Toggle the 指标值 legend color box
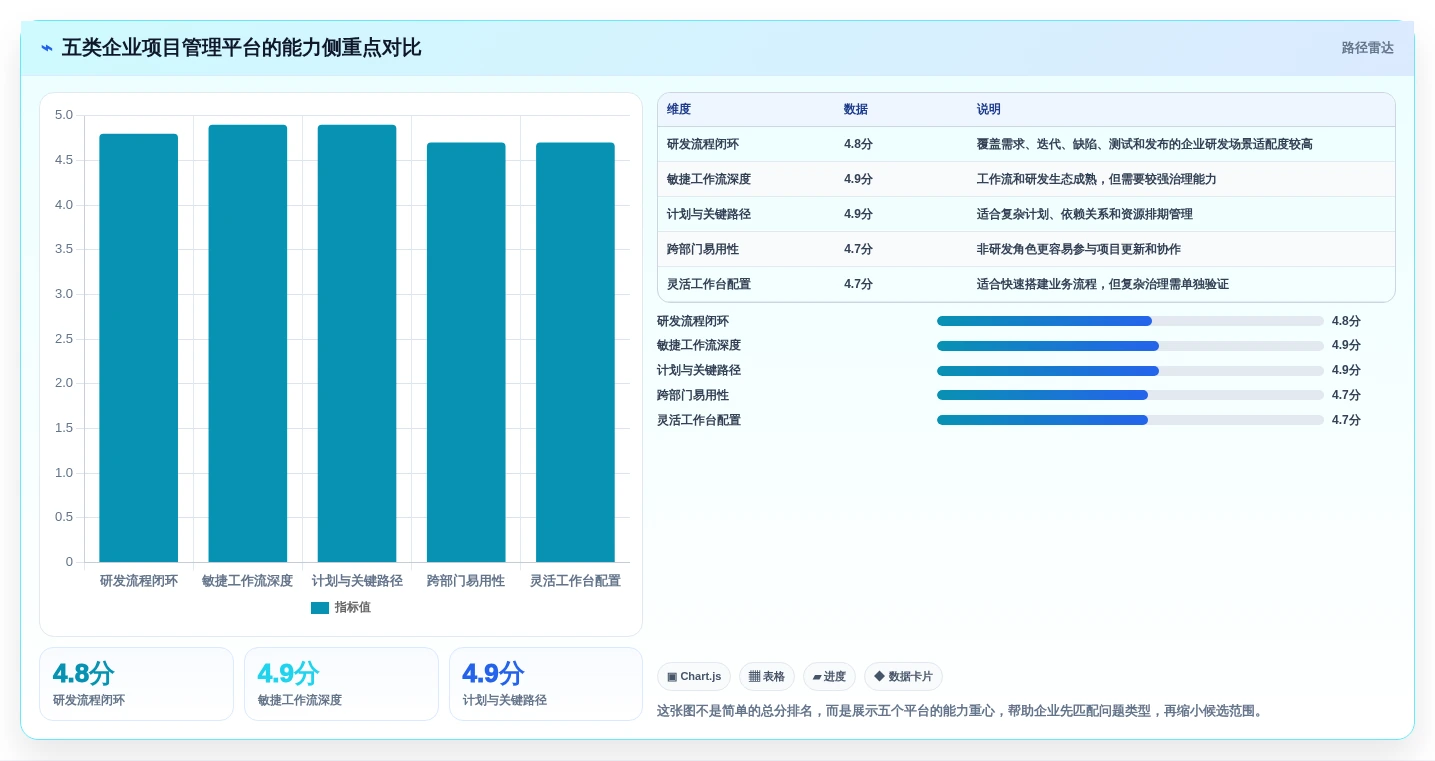Viewport: 1435px width, 761px height. 320,608
